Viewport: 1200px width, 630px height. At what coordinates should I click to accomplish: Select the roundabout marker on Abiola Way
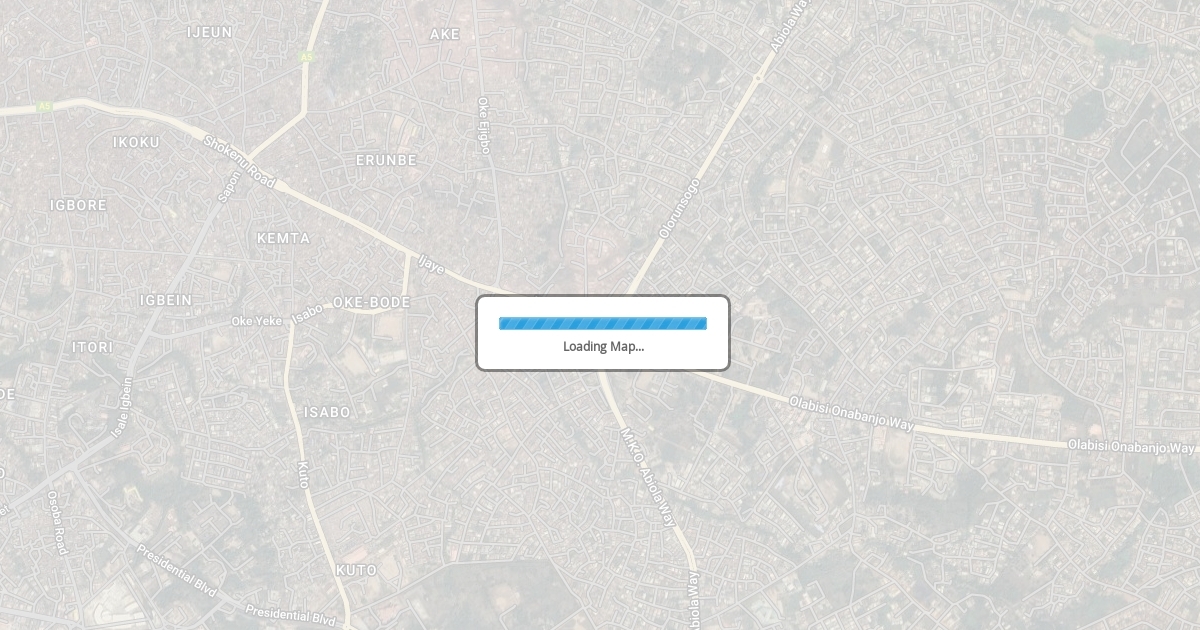[x=759, y=78]
